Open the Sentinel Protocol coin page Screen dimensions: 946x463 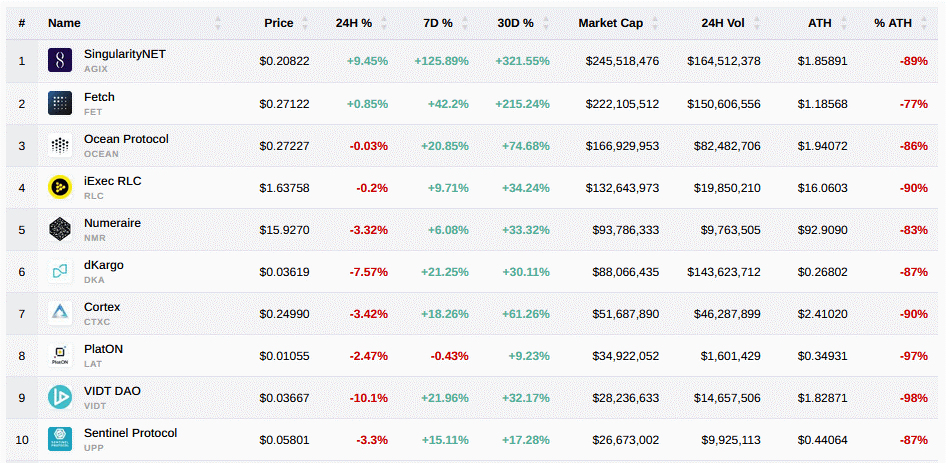point(130,433)
